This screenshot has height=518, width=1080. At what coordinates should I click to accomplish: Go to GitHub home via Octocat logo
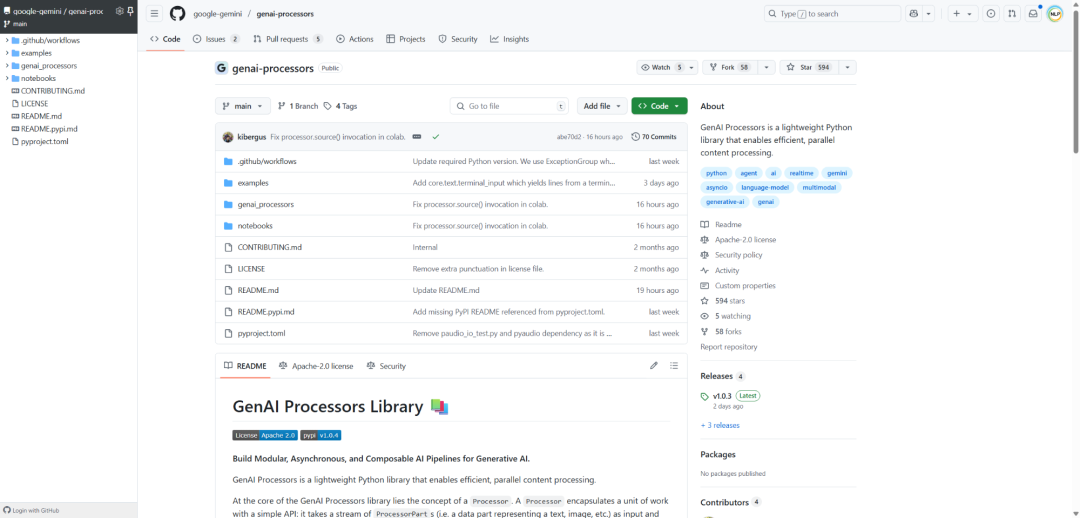point(178,14)
